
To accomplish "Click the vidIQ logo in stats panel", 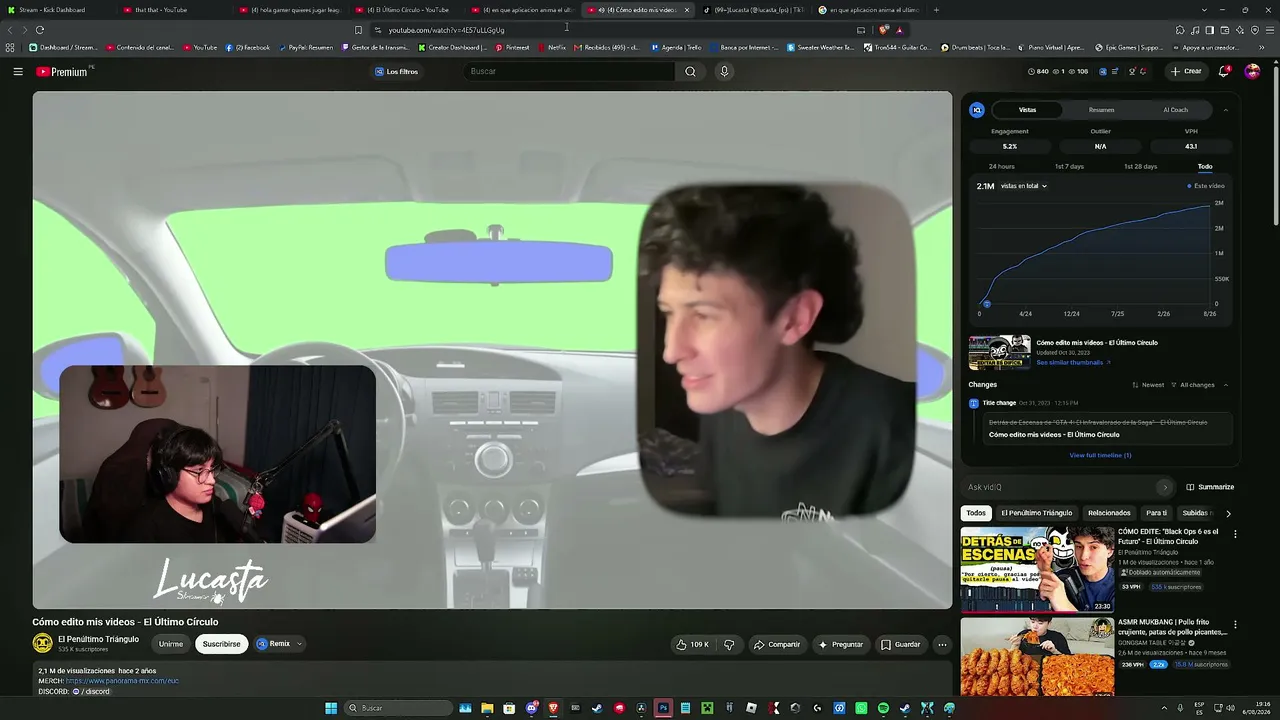I will pos(977,110).
